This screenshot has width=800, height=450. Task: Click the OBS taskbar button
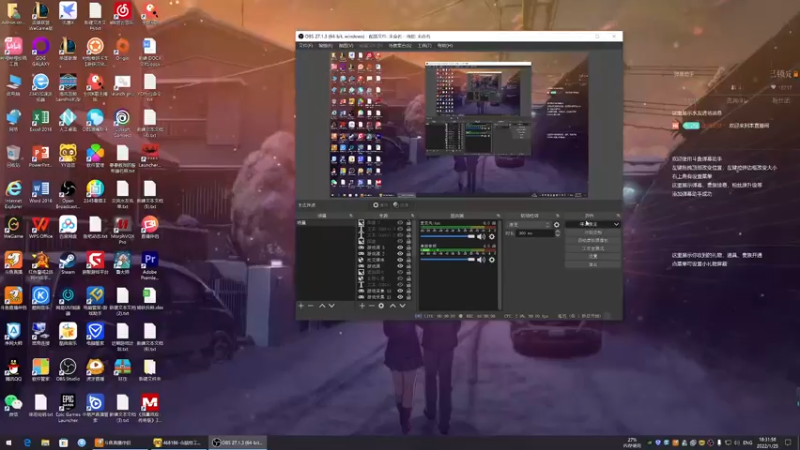(x=238, y=442)
